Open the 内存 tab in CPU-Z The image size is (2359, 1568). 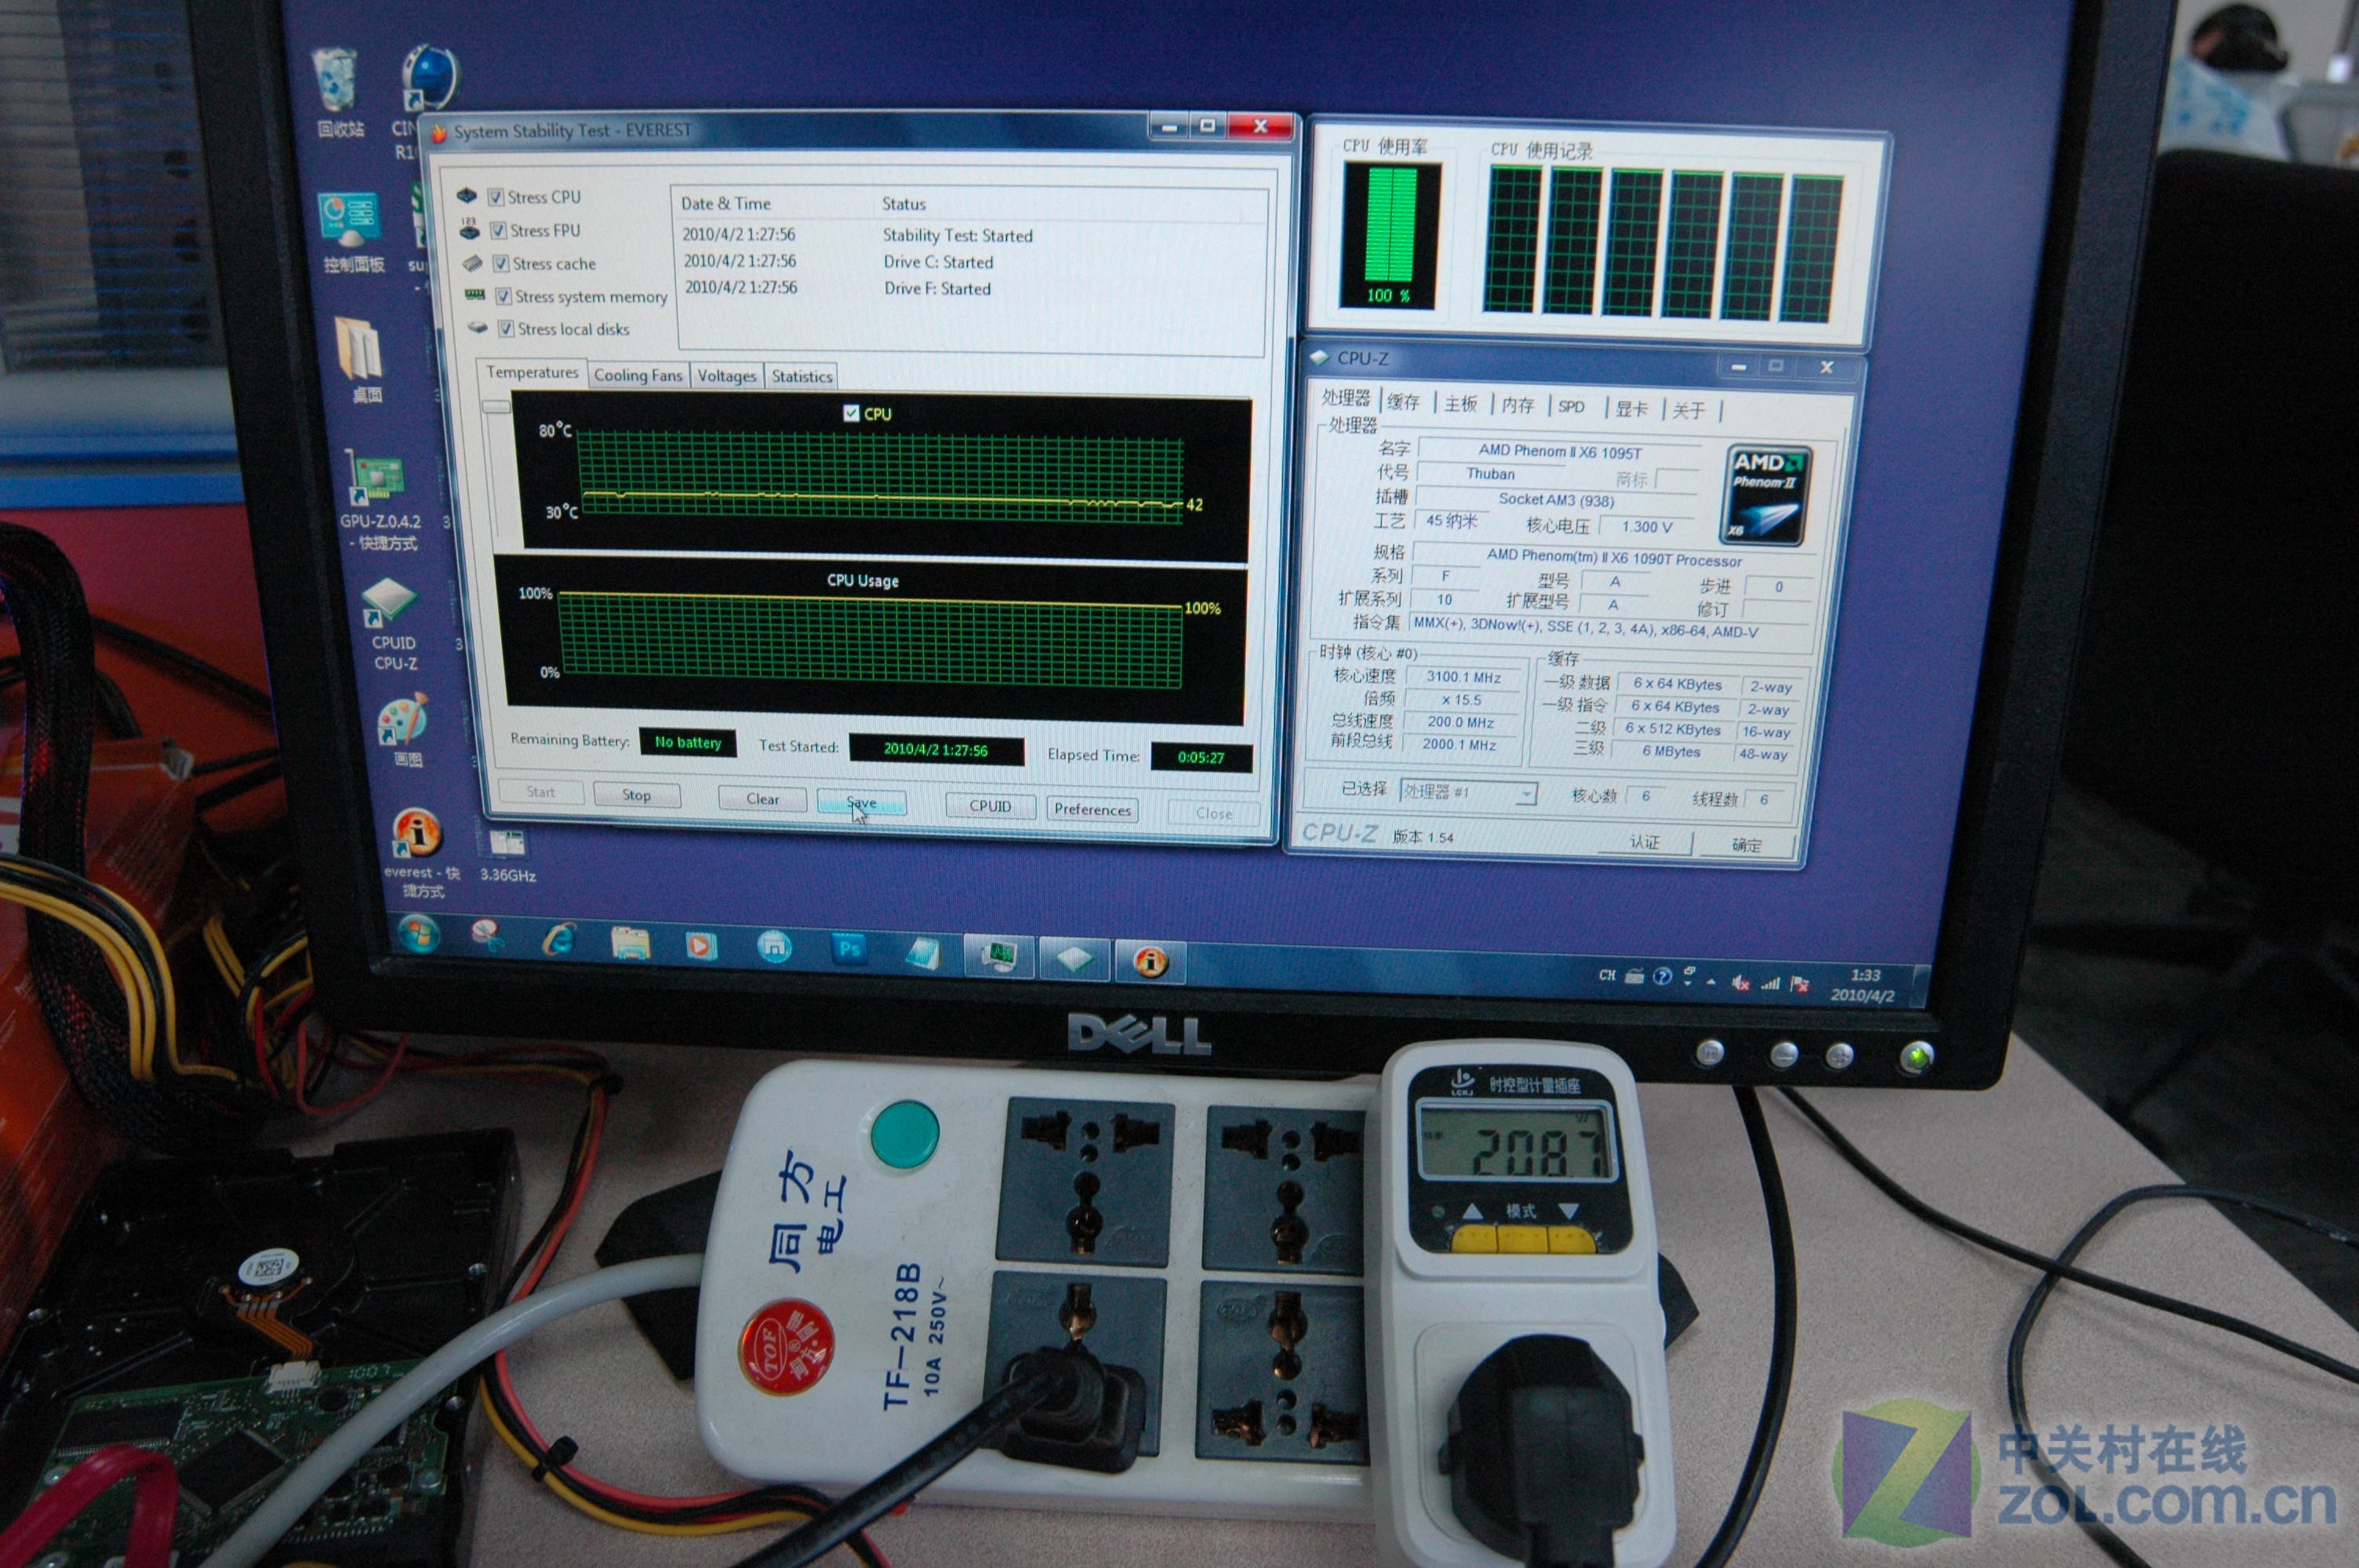click(x=1518, y=405)
